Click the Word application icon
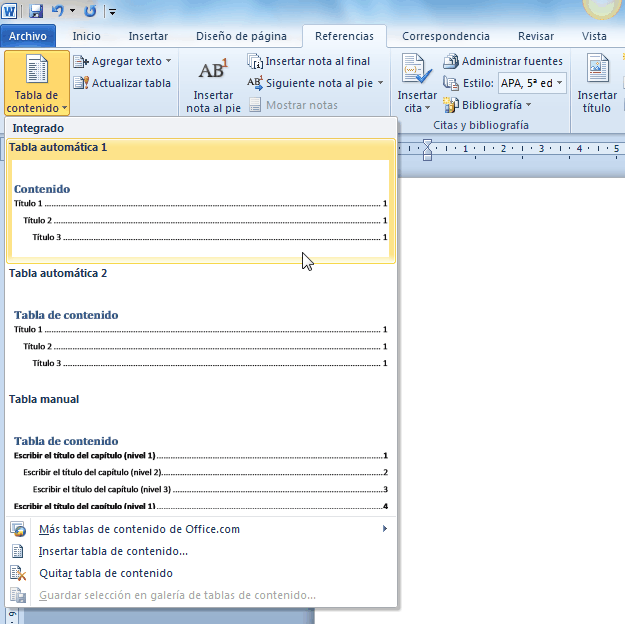Viewport: 625px width, 624px height. coord(9,11)
